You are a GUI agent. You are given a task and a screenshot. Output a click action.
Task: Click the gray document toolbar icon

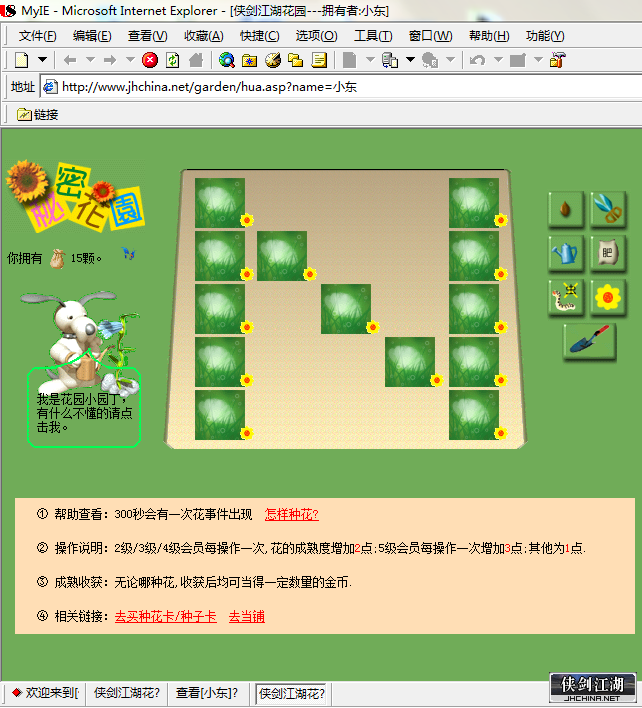tap(349, 60)
